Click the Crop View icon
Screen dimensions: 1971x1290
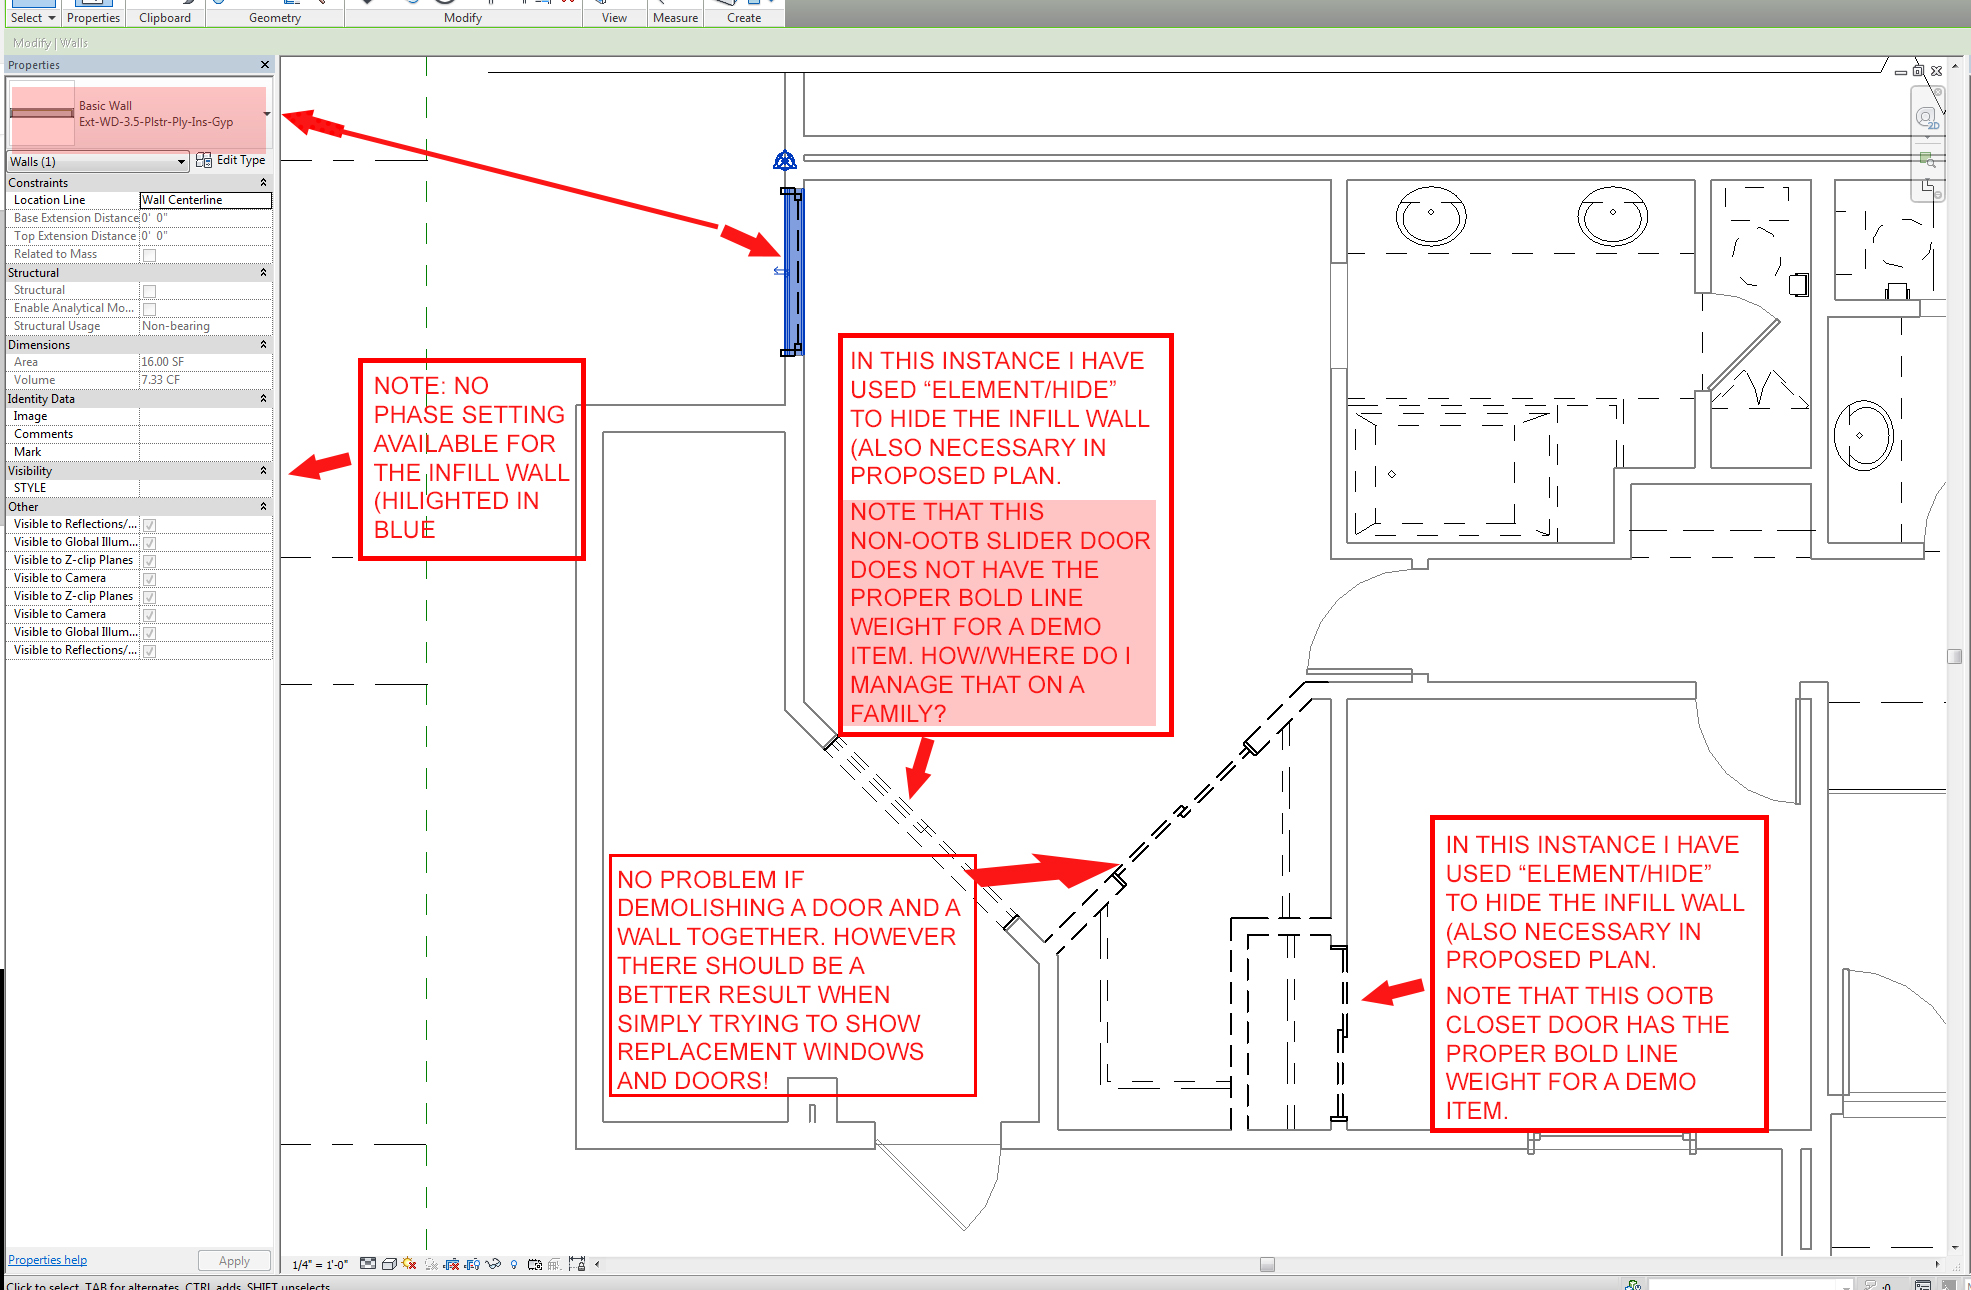451,1264
